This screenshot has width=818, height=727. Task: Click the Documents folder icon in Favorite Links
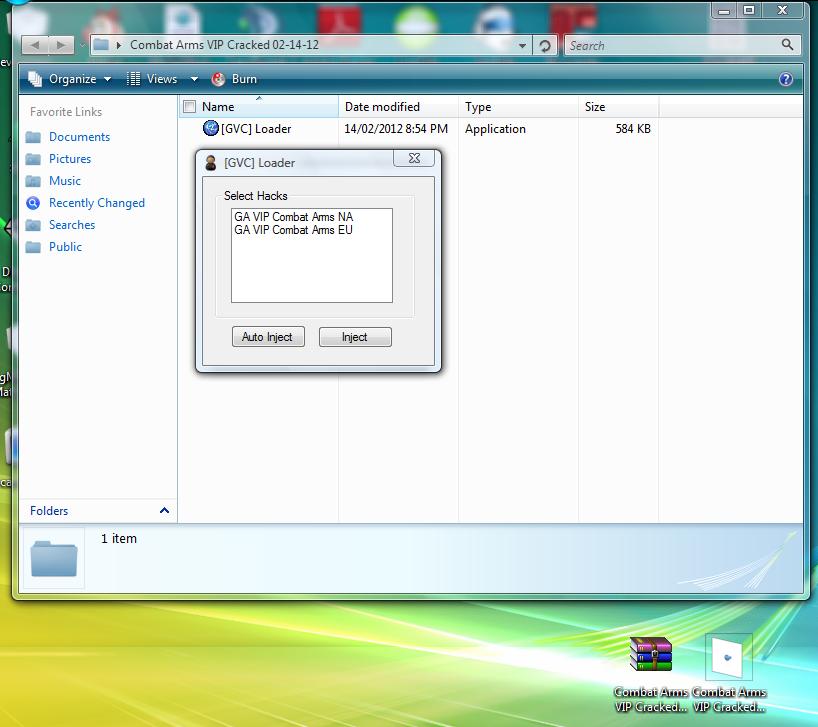click(33, 137)
